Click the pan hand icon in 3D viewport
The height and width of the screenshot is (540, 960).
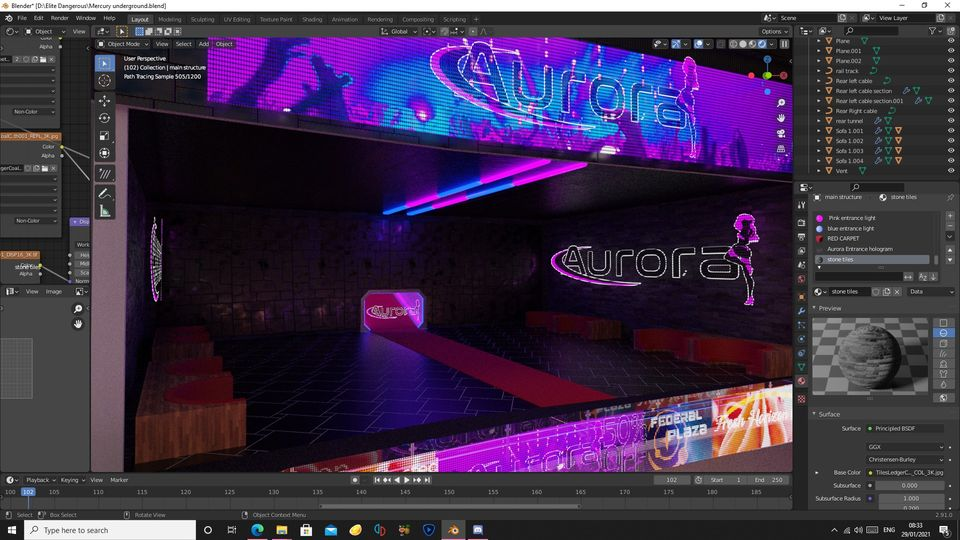(x=781, y=118)
